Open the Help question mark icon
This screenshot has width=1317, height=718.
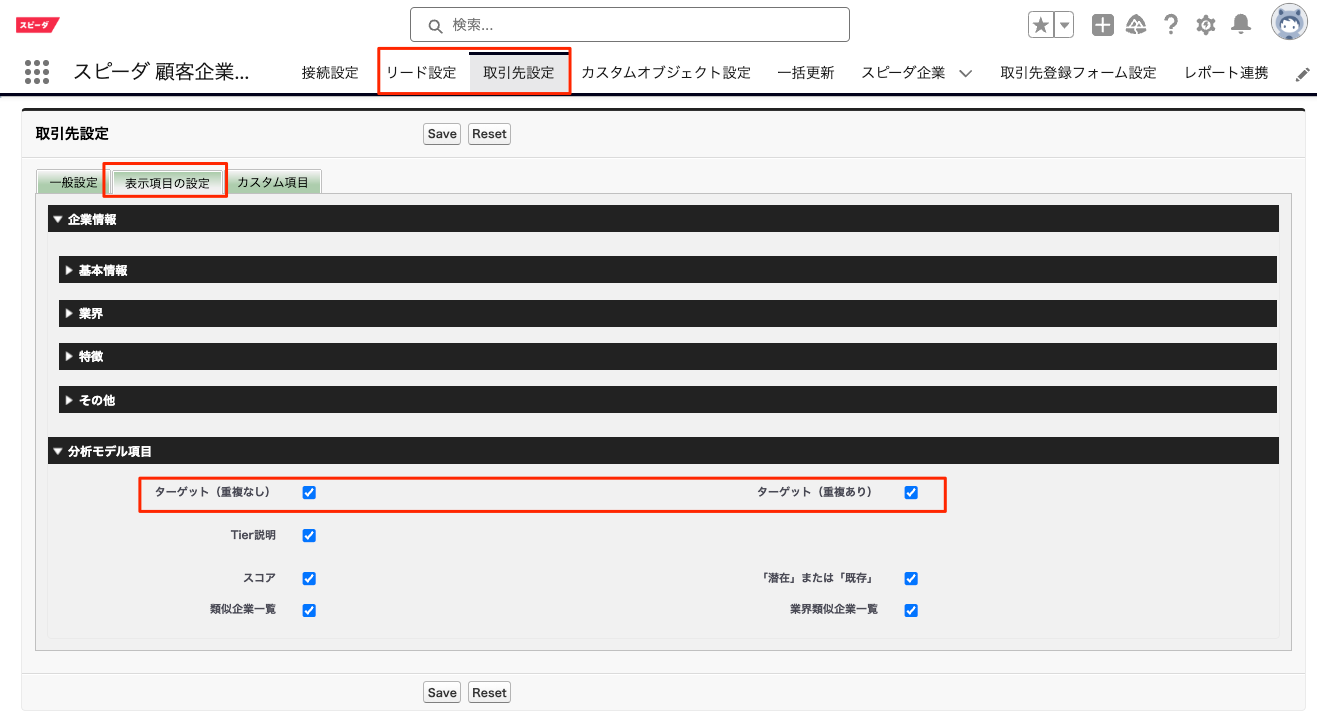coord(1171,25)
